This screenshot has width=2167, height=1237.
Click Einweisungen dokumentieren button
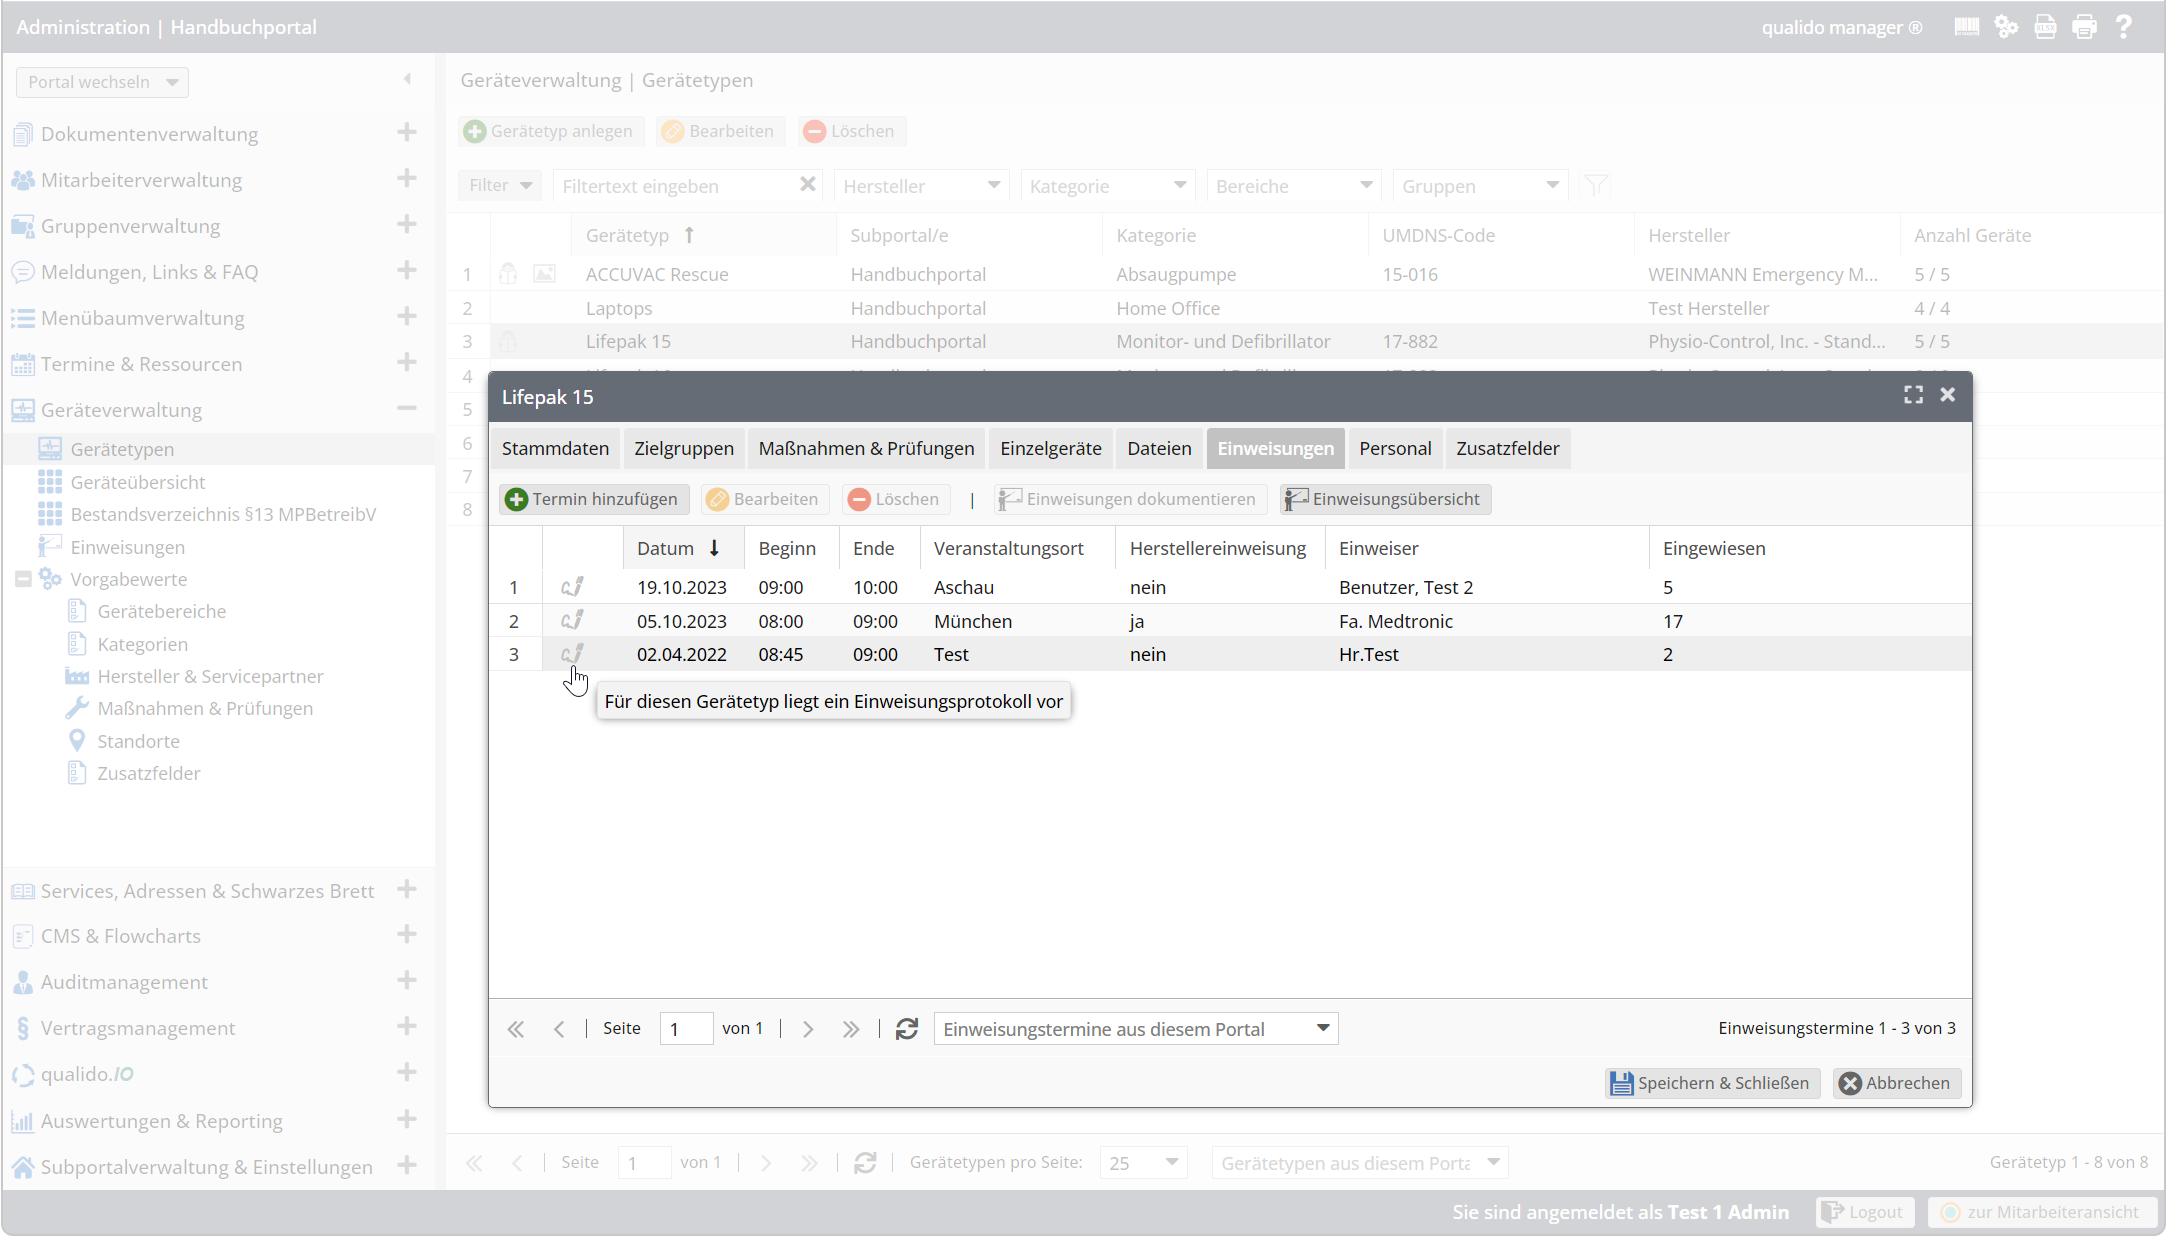point(1130,499)
